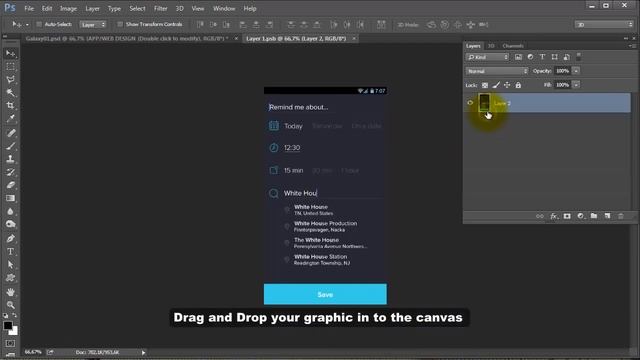
Task: Select the Crop tool
Action: [11, 105]
